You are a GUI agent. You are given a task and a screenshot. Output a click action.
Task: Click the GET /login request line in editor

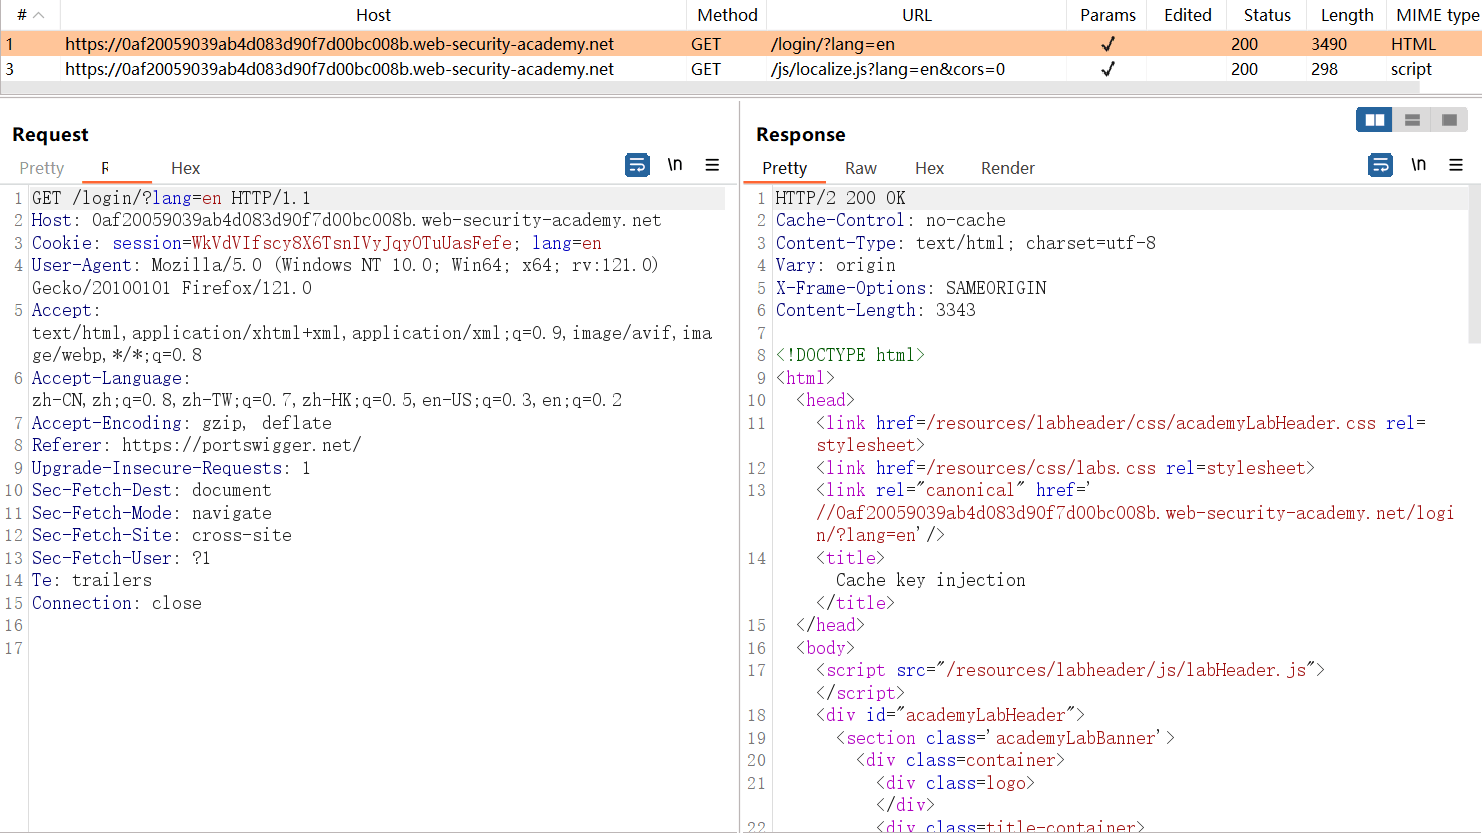[171, 198]
